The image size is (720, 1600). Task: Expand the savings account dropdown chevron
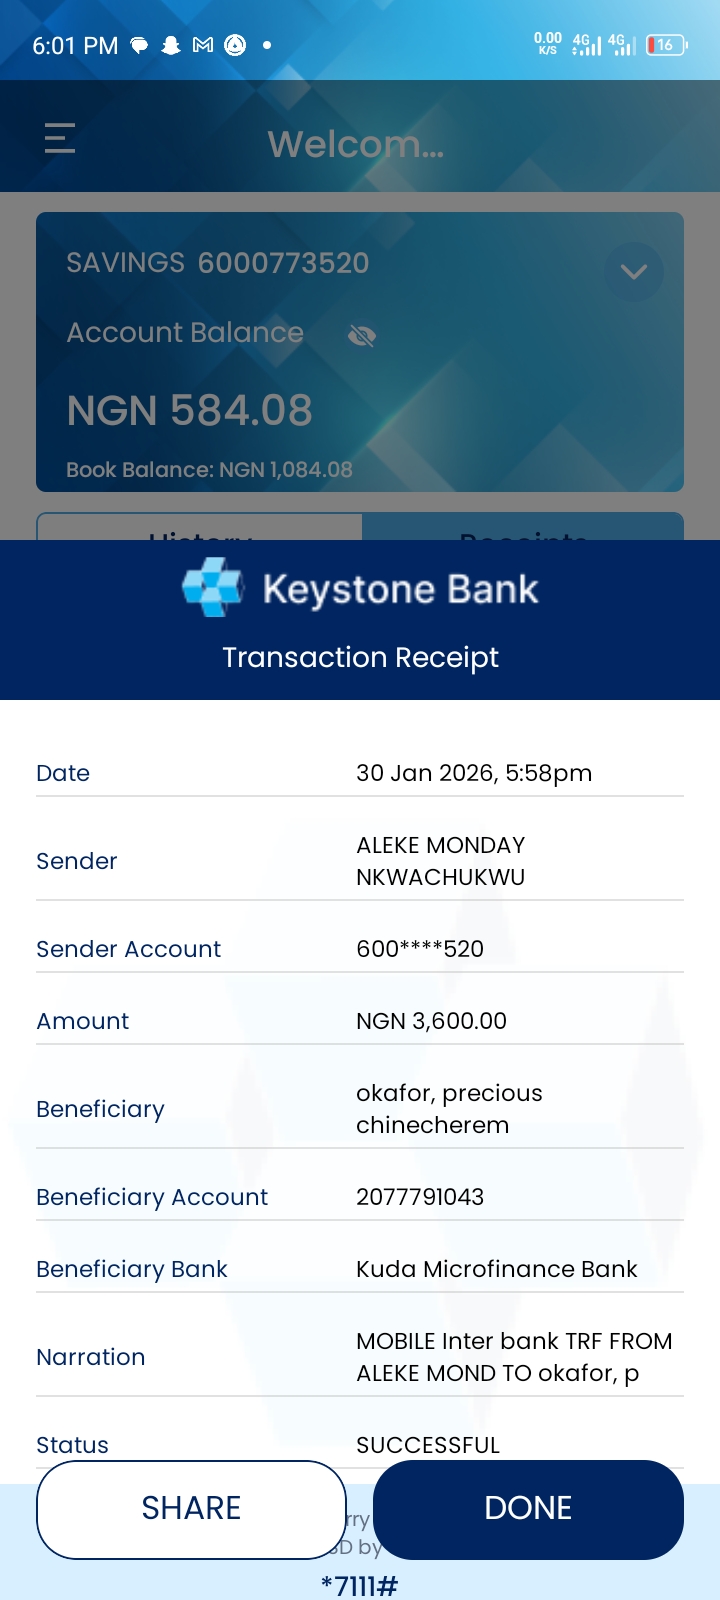tap(634, 272)
